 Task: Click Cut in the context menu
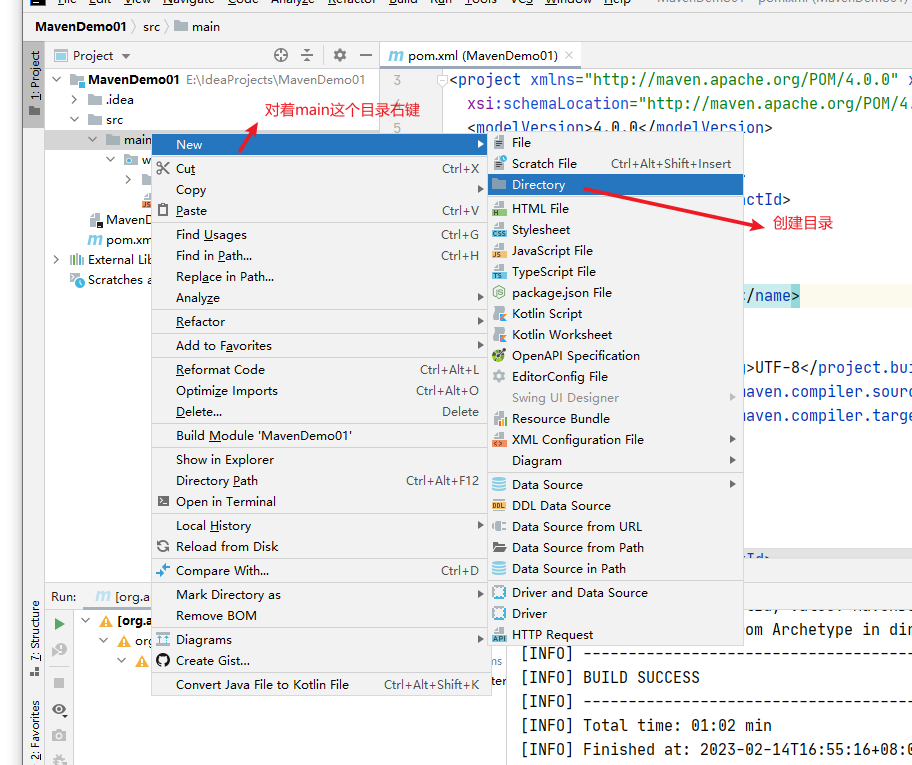click(x=319, y=168)
